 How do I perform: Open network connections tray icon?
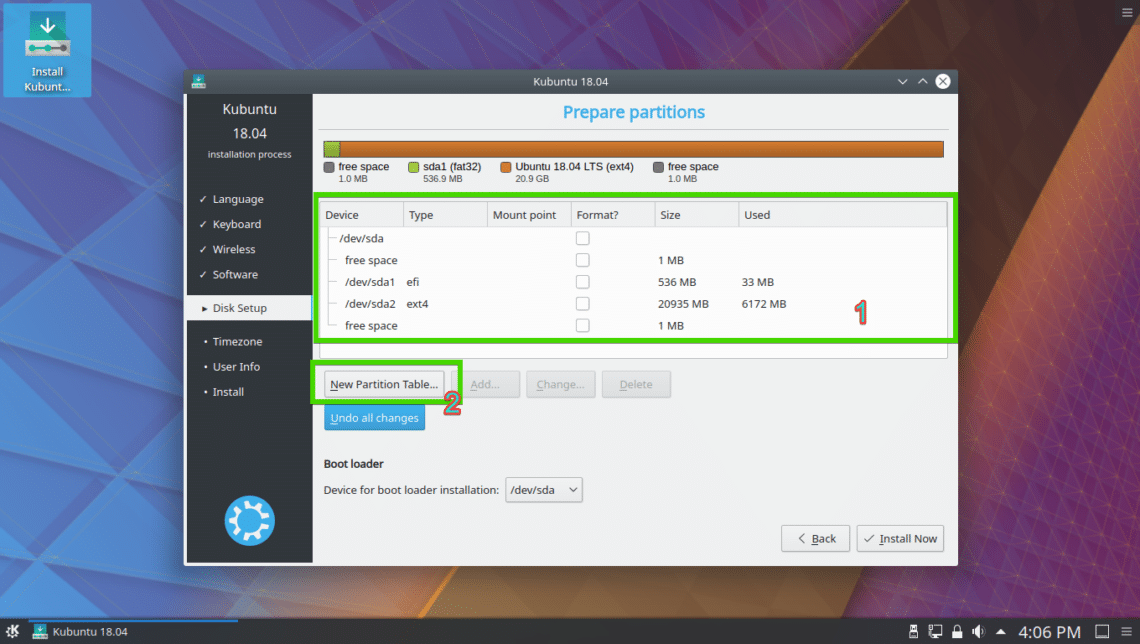pos(935,632)
